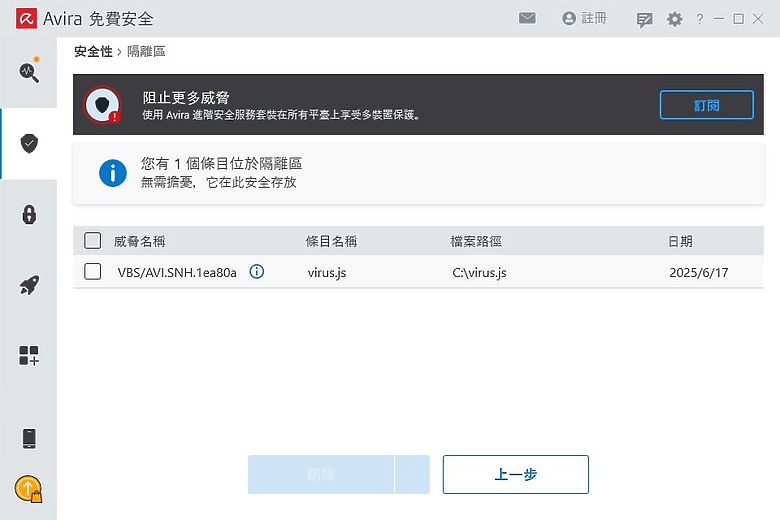Open the mobile phone sidebar icon
Image resolution: width=780 pixels, height=520 pixels.
[x=29, y=438]
